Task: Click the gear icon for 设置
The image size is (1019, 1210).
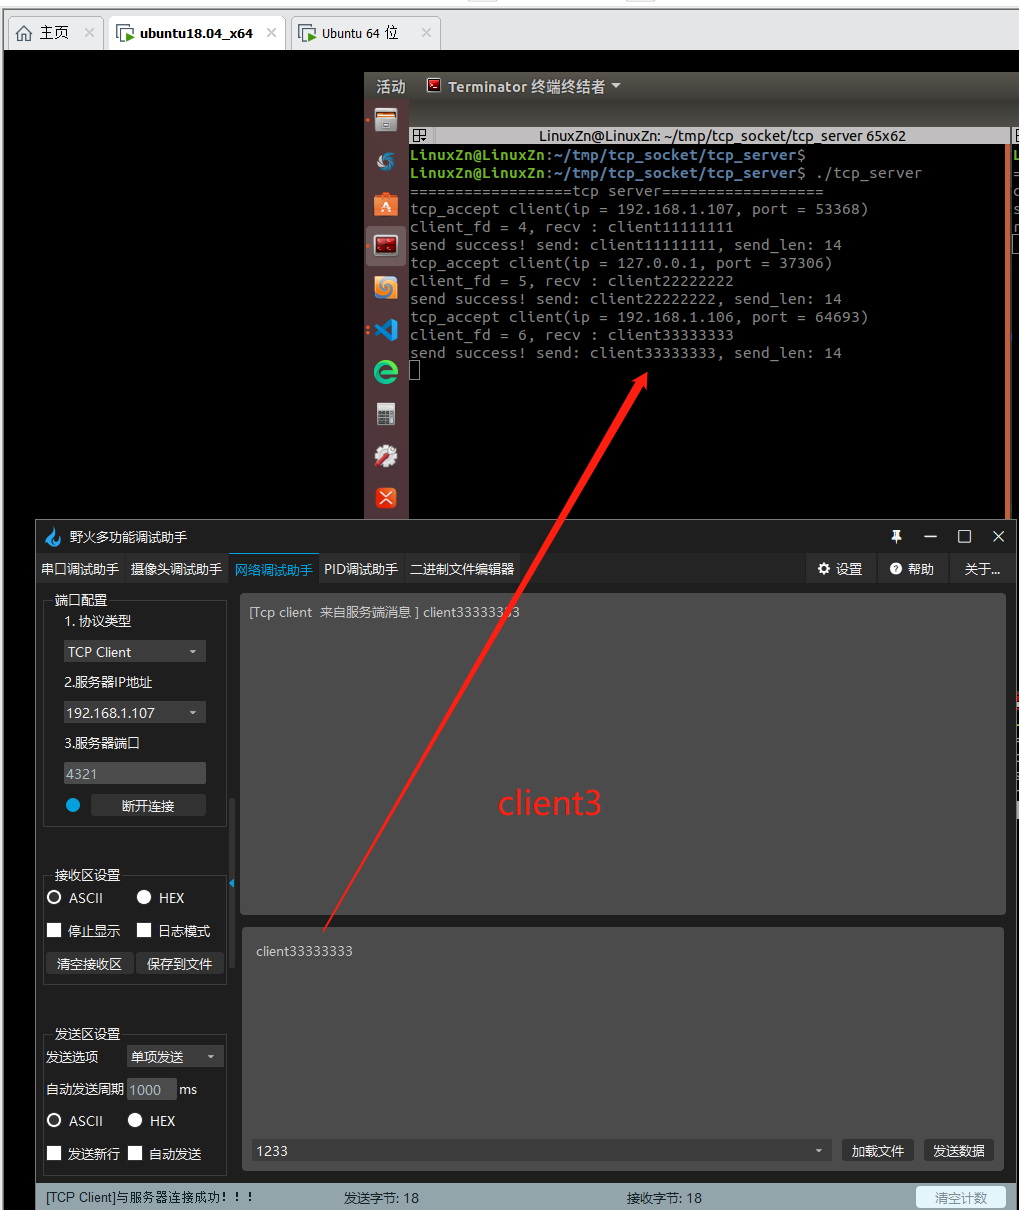Action: click(x=824, y=569)
